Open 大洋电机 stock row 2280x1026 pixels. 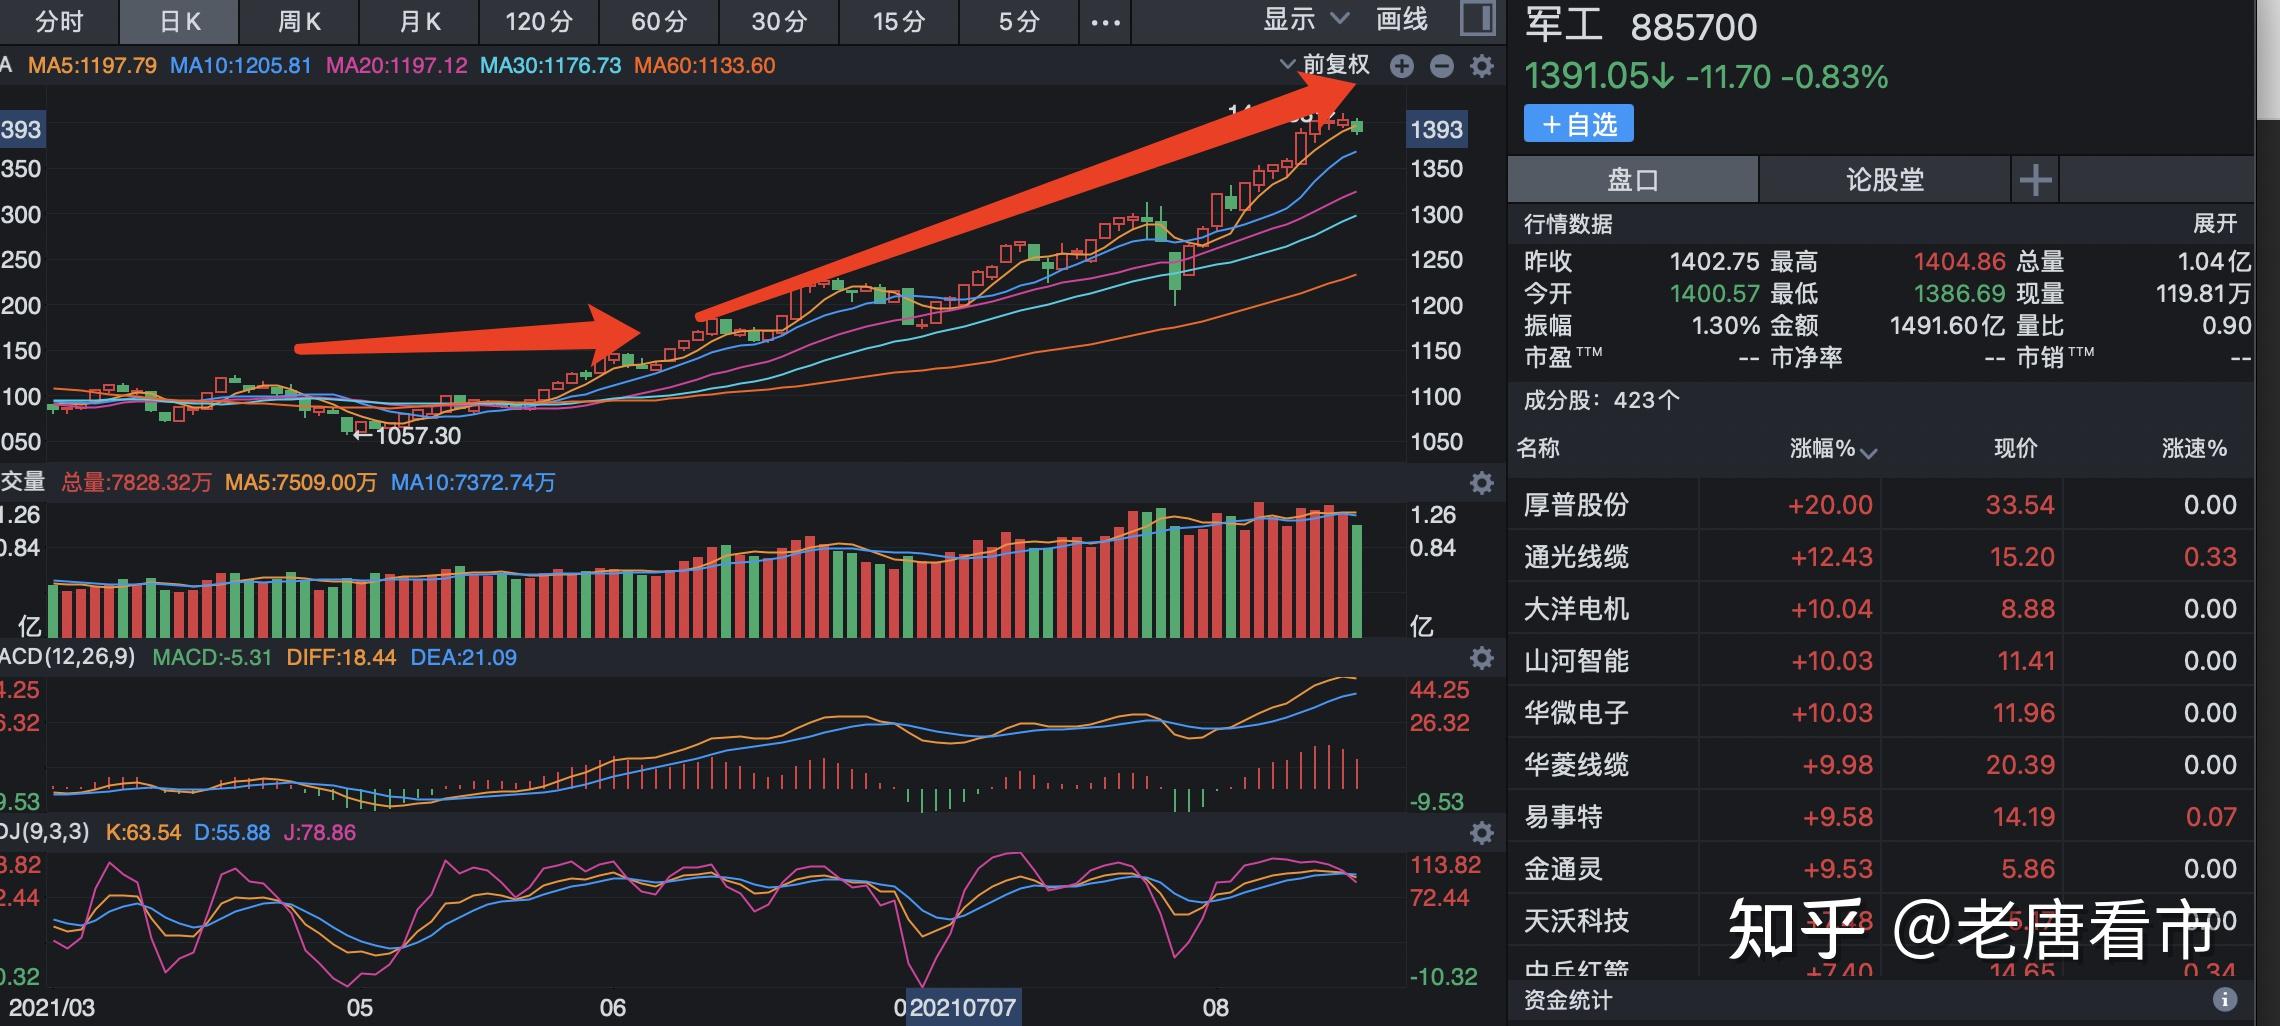[x=1881, y=609]
